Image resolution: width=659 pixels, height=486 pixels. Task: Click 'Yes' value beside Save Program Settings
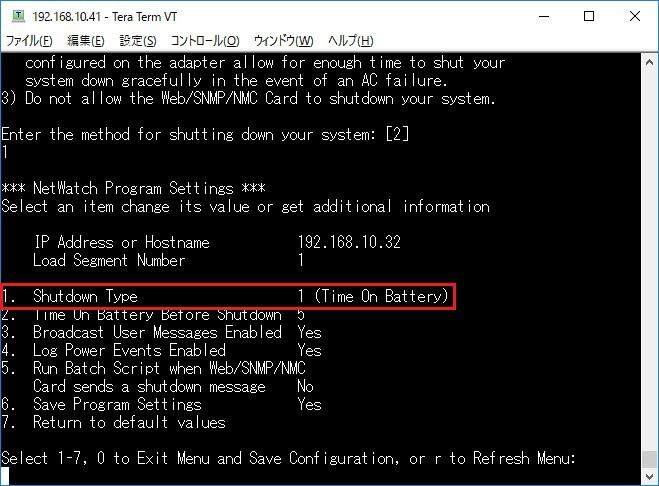coord(309,404)
